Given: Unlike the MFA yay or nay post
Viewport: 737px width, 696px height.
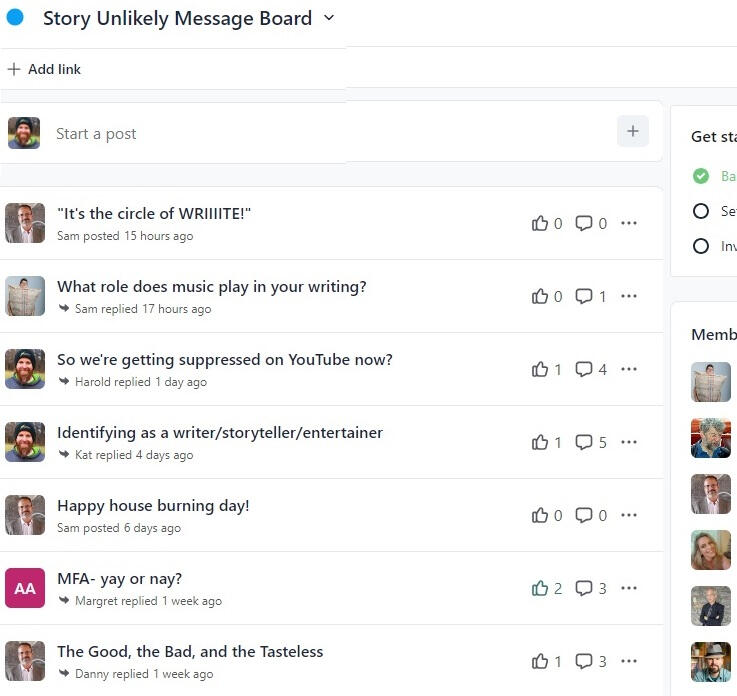Looking at the screenshot, I should [x=540, y=588].
